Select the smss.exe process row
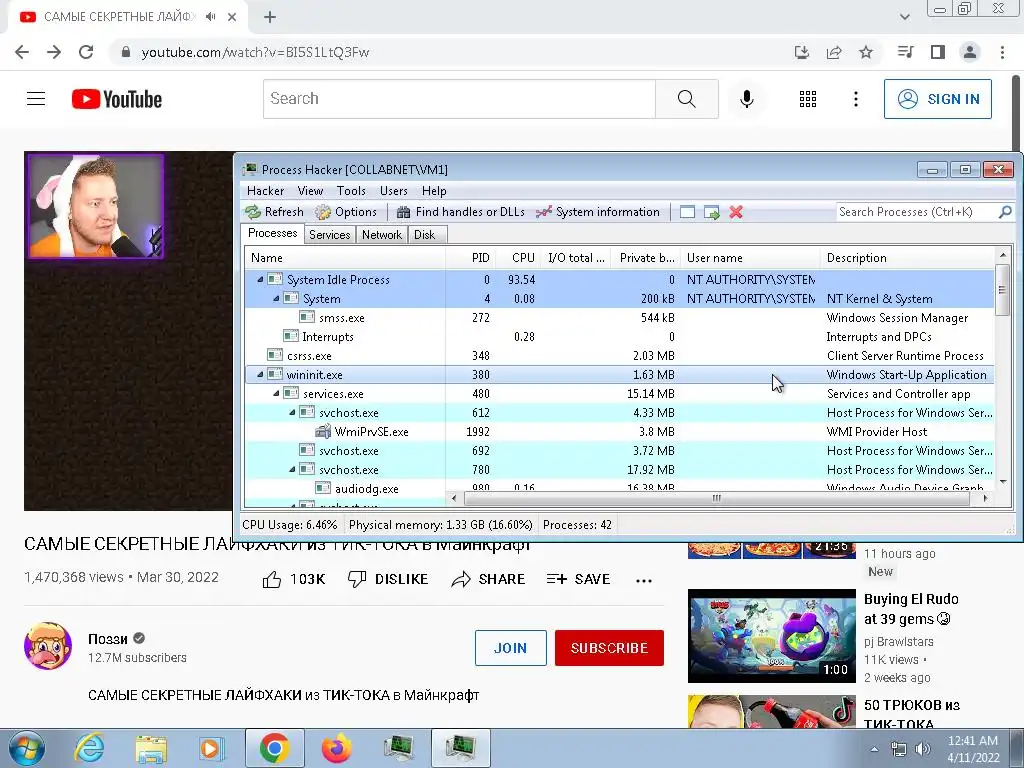 pos(619,317)
